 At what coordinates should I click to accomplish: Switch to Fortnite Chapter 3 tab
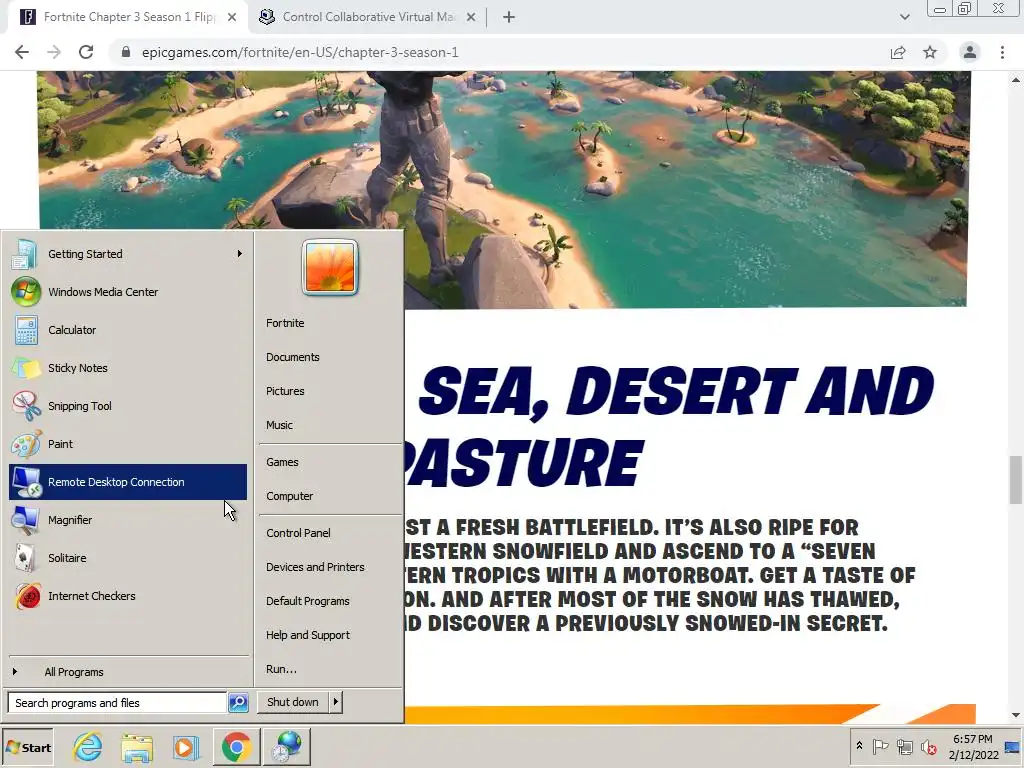(127, 17)
